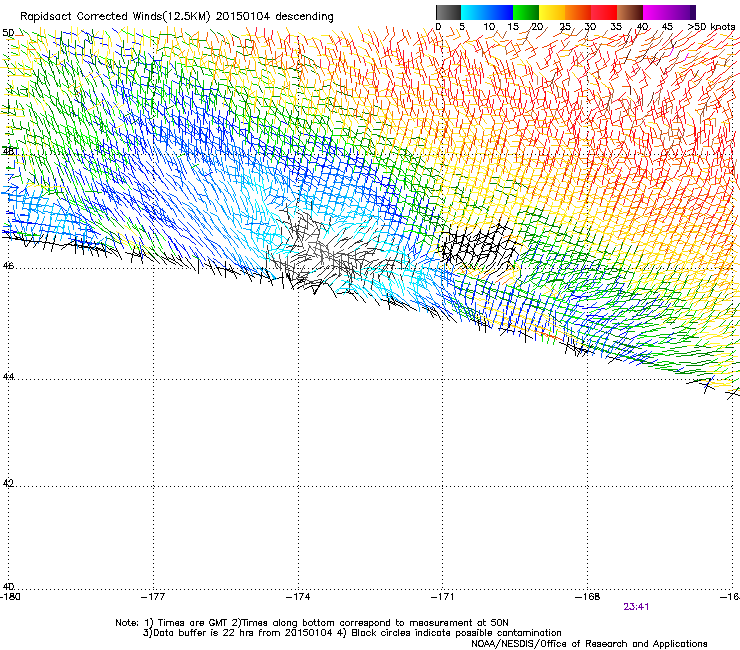Image resolution: width=740 pixels, height=650 pixels.
Task: Click the magenta 40-45 knots legend segment
Action: coord(656,12)
